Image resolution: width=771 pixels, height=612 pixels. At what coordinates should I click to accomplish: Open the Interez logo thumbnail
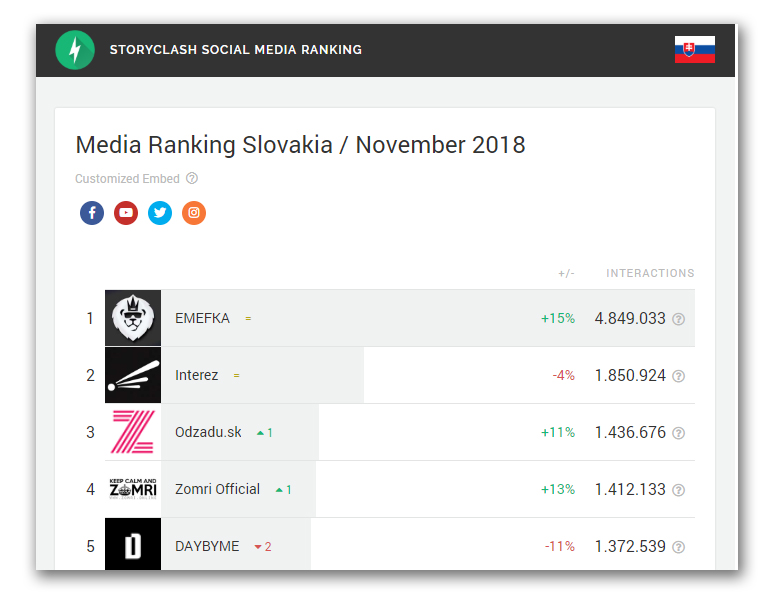(x=133, y=375)
